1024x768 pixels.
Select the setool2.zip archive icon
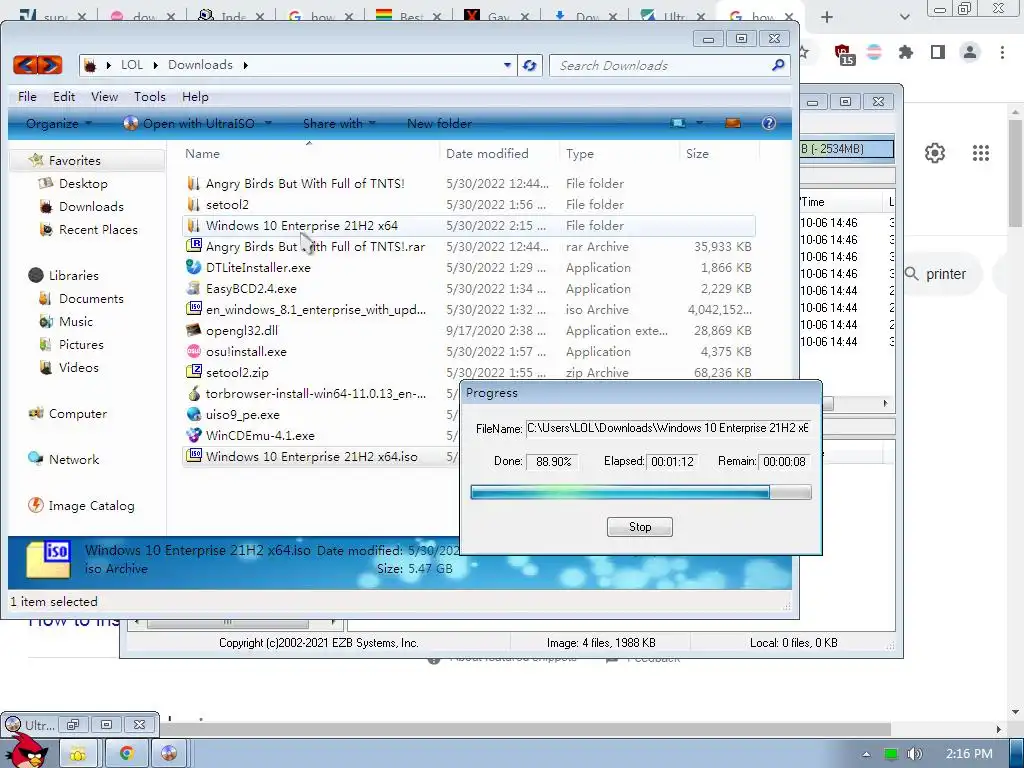[x=193, y=372]
